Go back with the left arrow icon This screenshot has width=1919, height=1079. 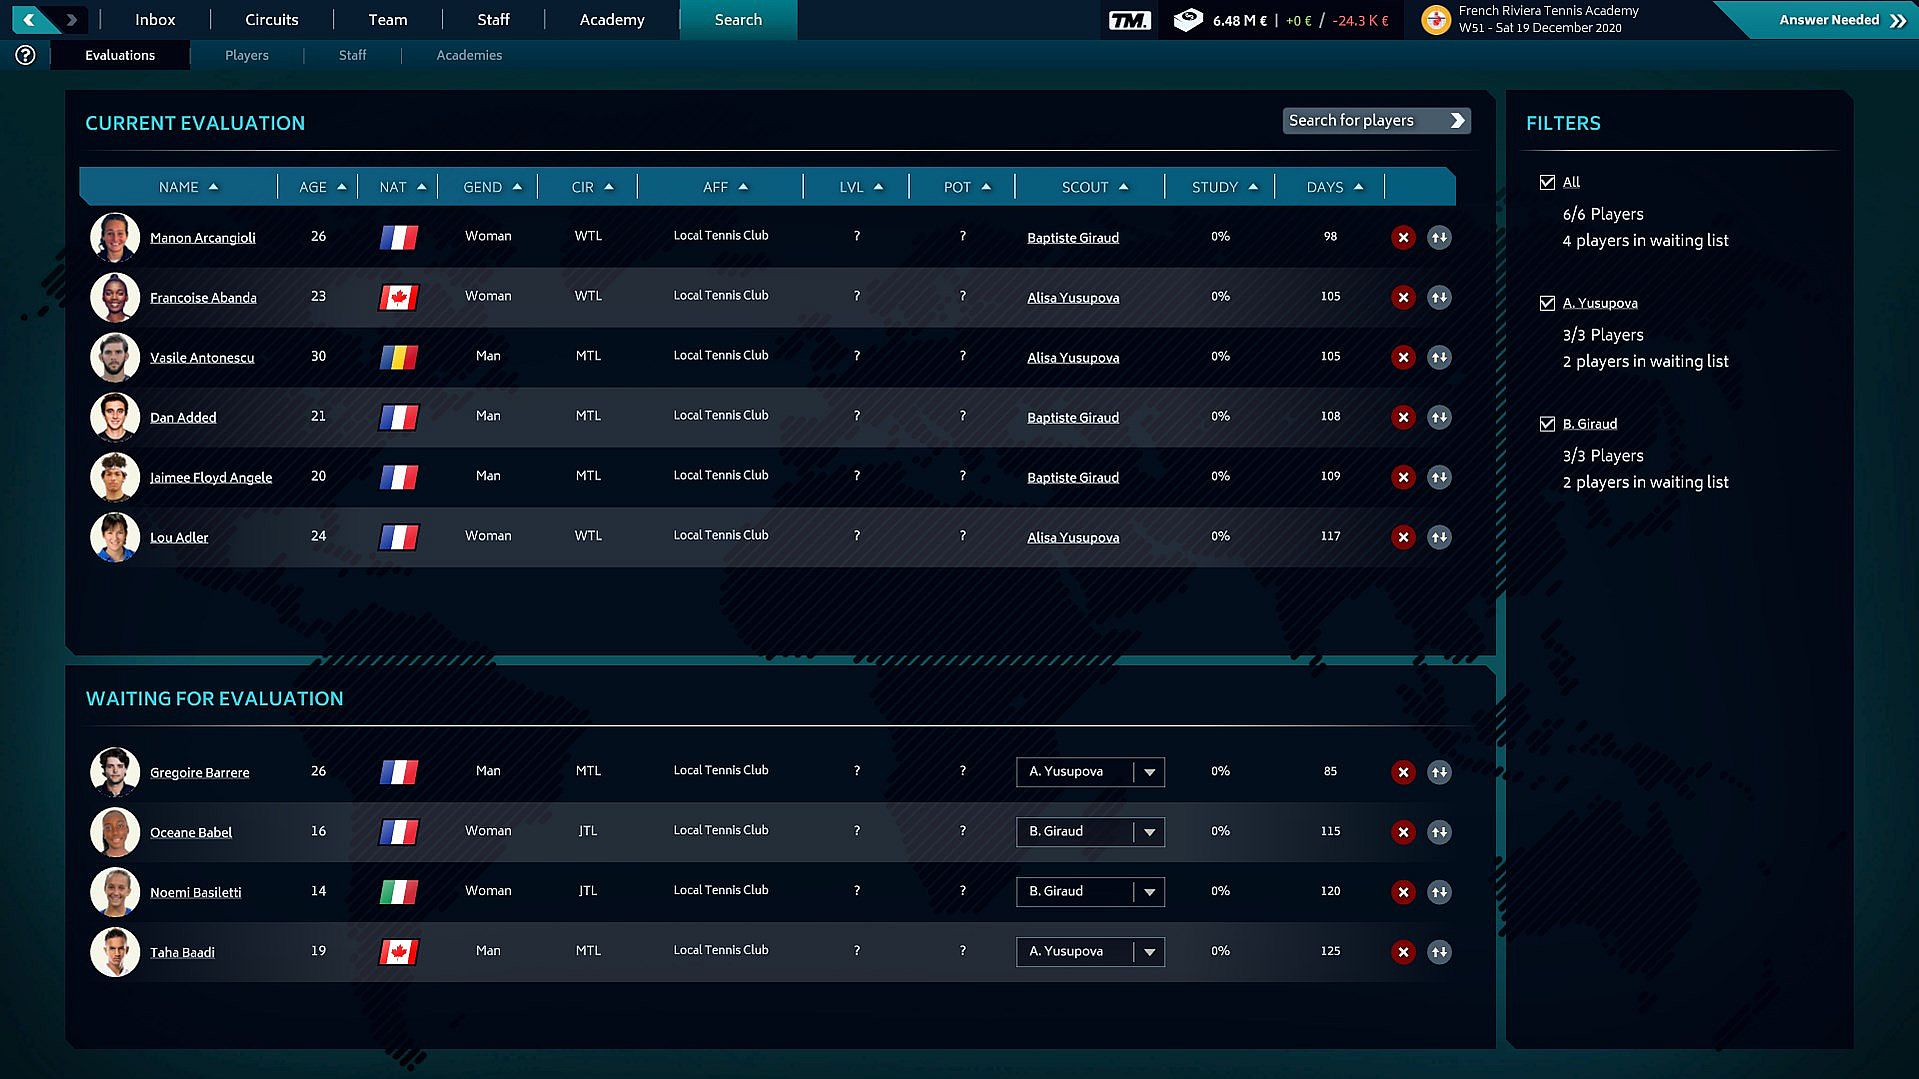coord(30,19)
